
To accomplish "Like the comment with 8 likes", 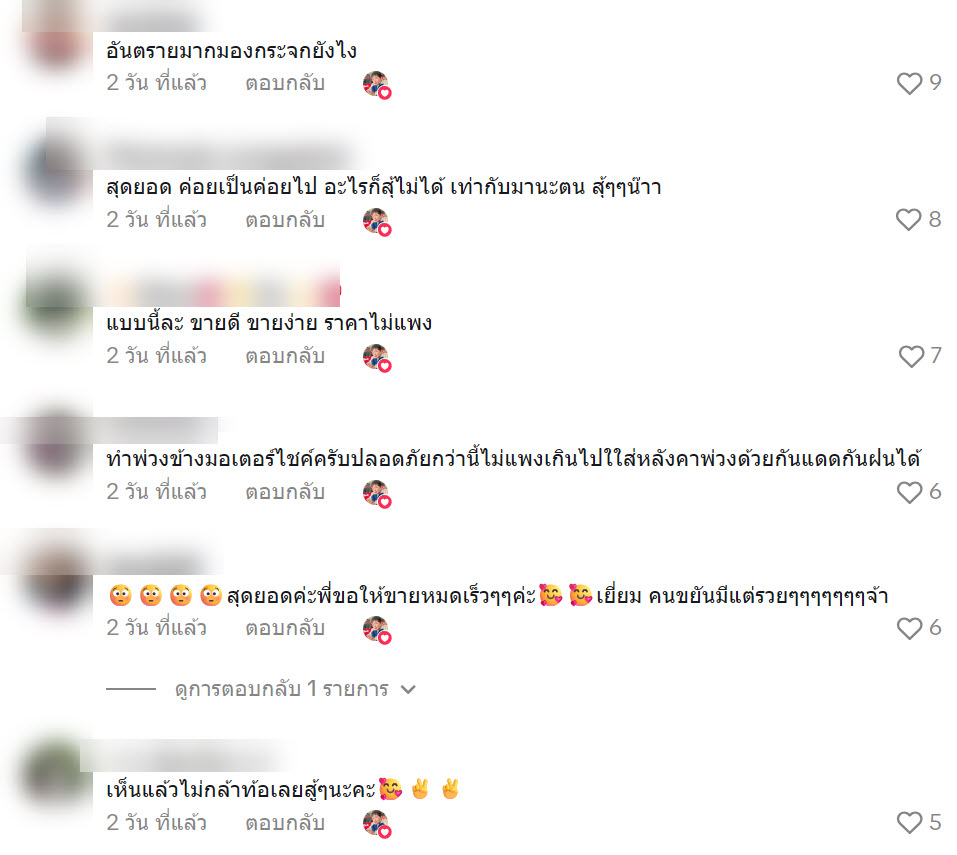I will click(908, 220).
